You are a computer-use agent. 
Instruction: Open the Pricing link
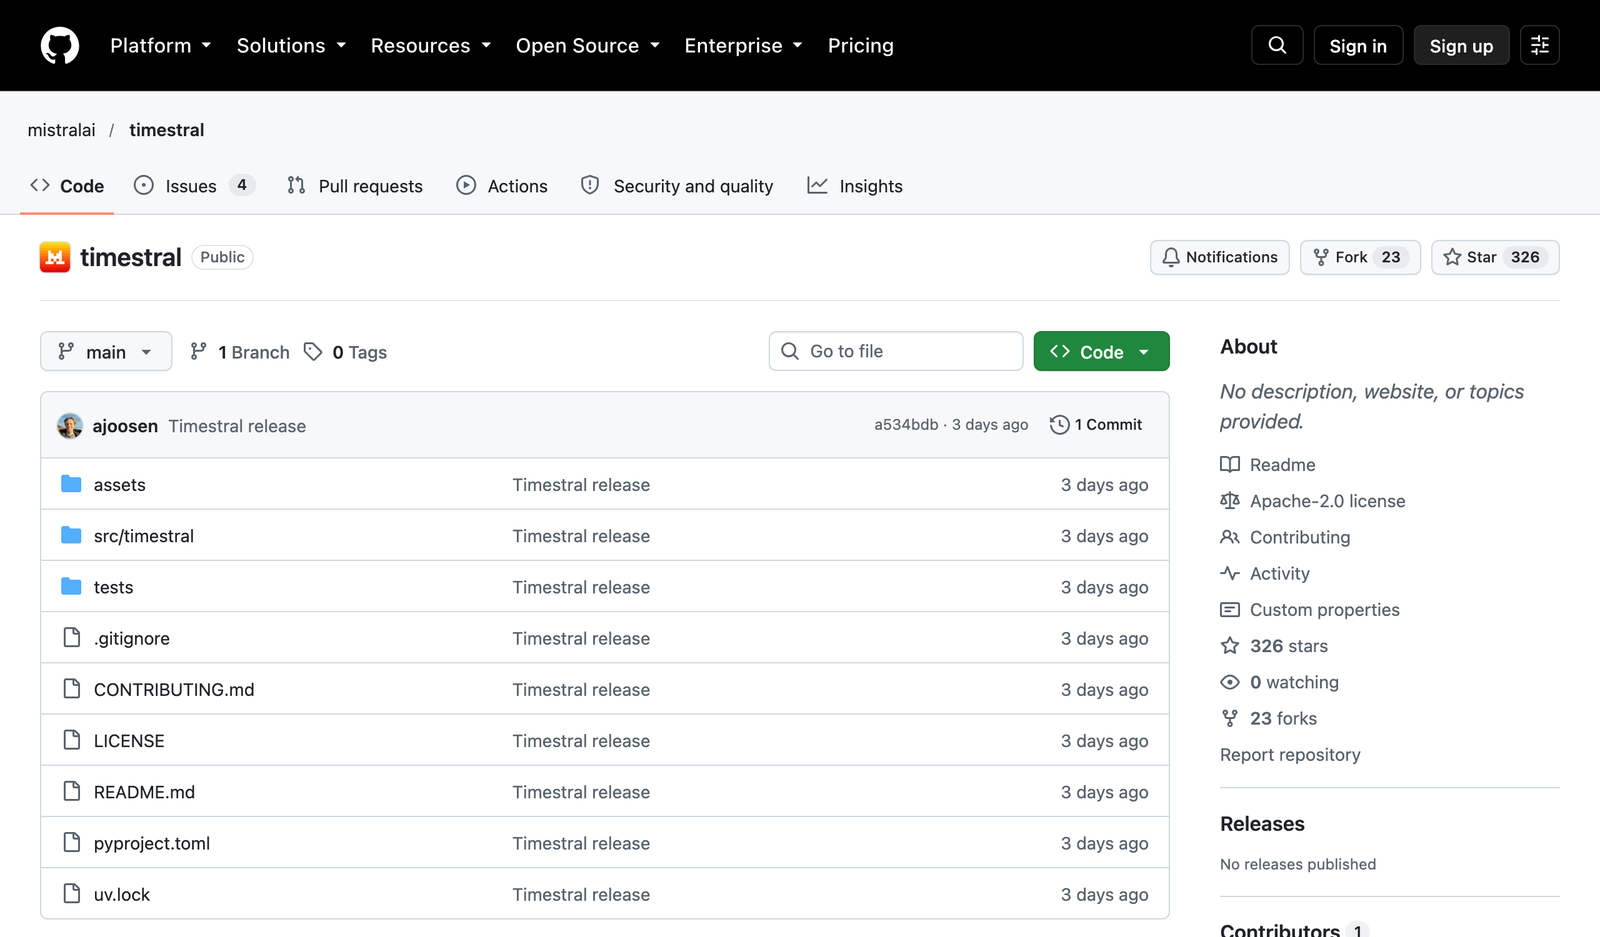coord(861,46)
